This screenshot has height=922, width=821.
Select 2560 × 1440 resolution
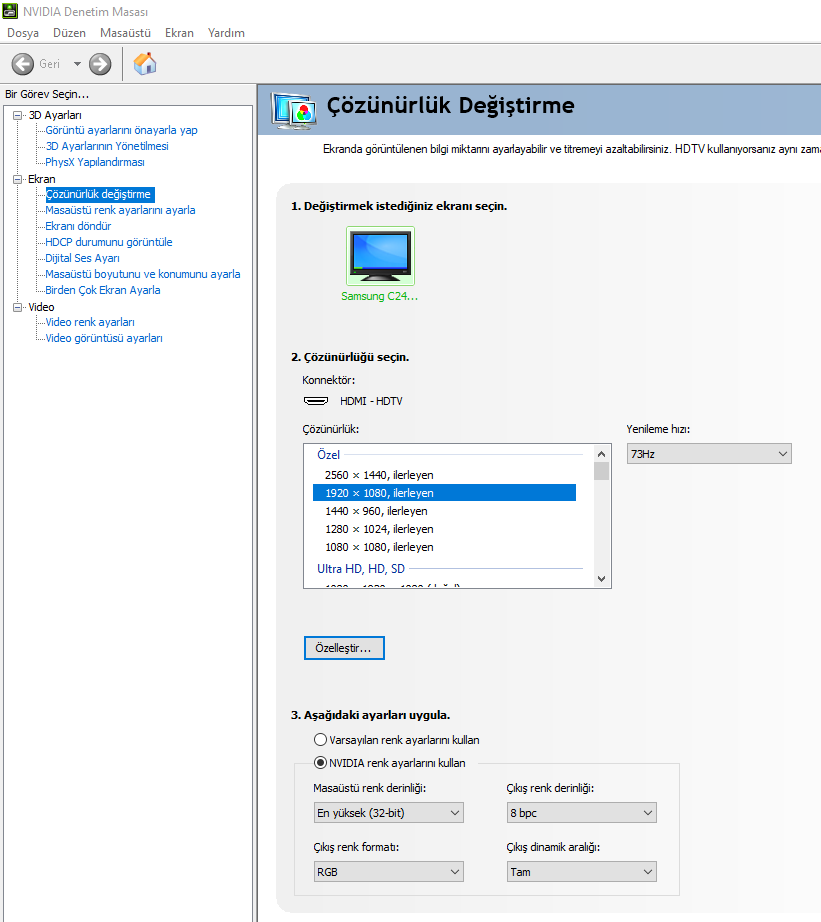[444, 475]
